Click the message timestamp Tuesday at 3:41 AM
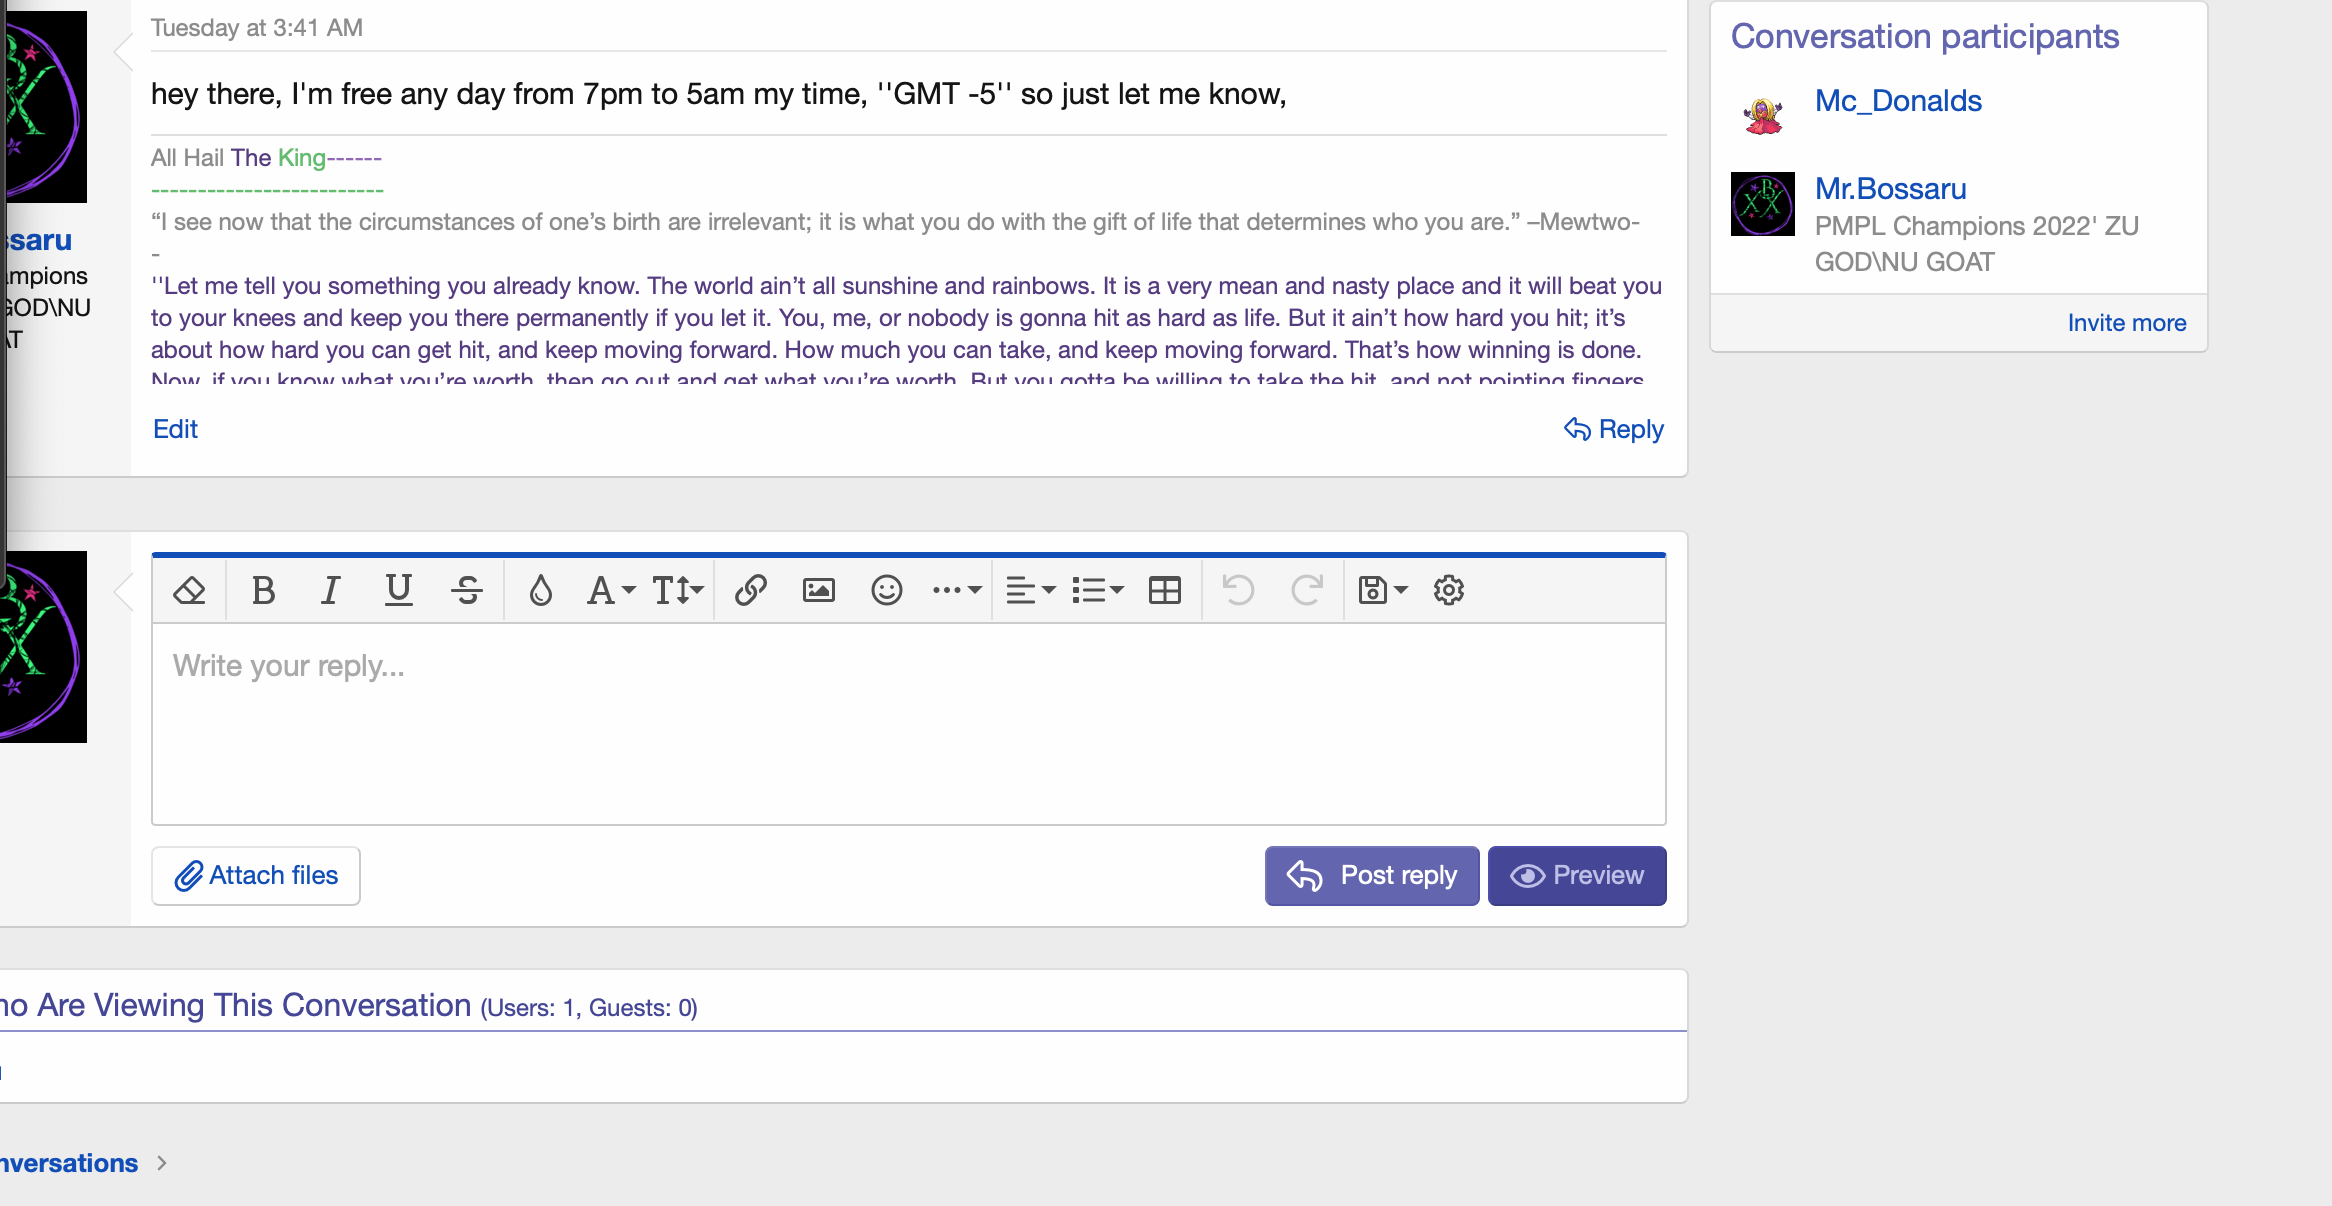This screenshot has width=2332, height=1206. point(257,28)
